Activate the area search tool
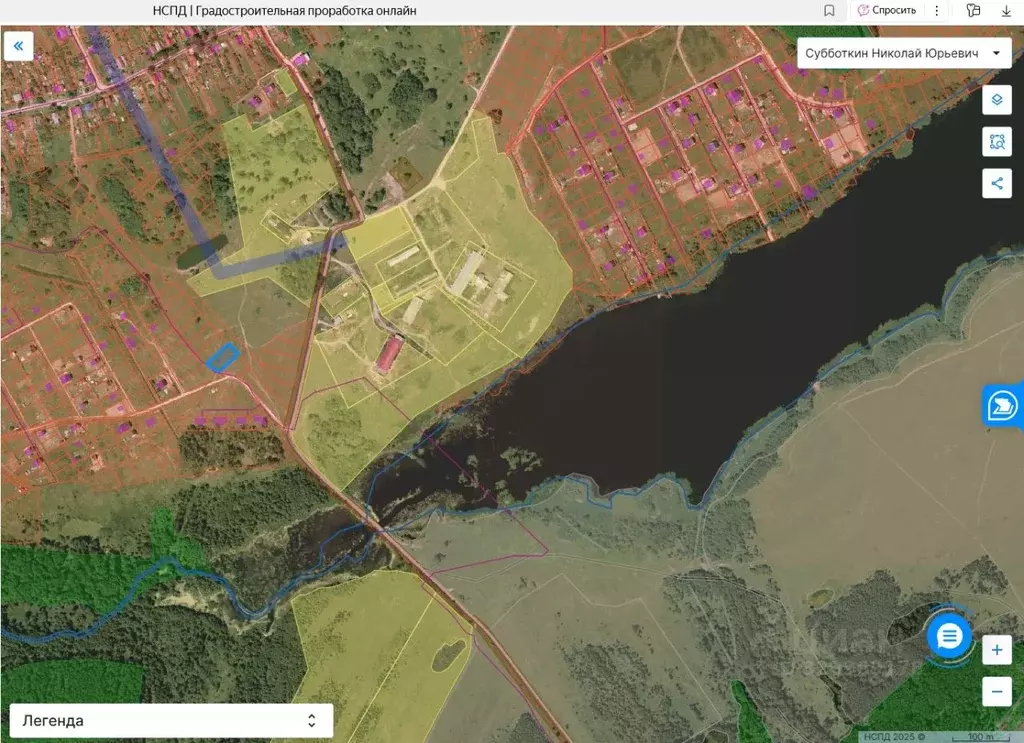1024x743 pixels. [x=996, y=141]
